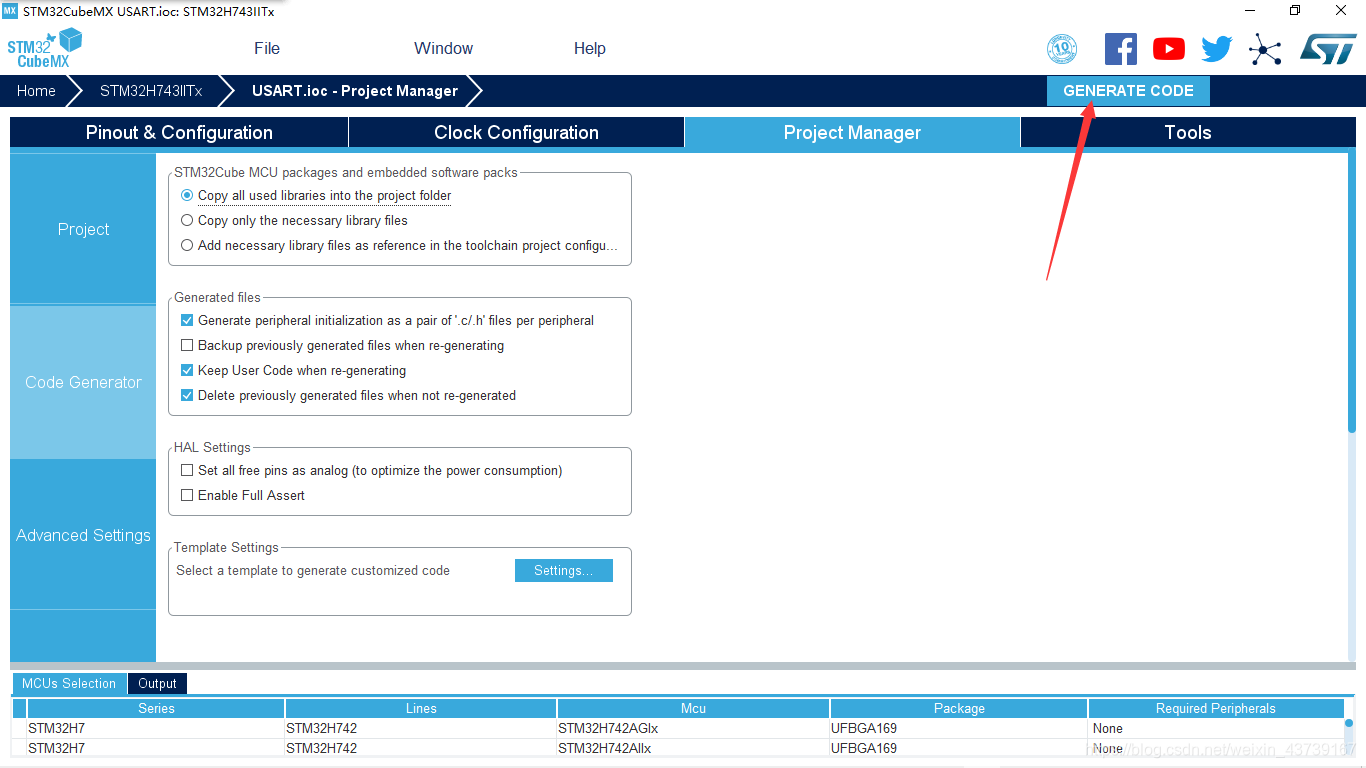This screenshot has width=1366, height=768.
Task: Open the ST logo website link
Action: click(1328, 48)
